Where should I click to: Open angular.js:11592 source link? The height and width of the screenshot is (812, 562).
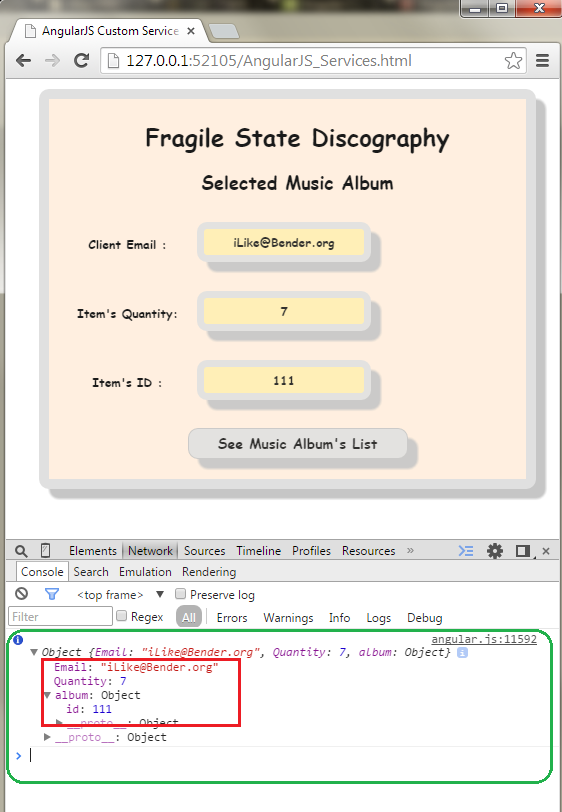pos(484,639)
